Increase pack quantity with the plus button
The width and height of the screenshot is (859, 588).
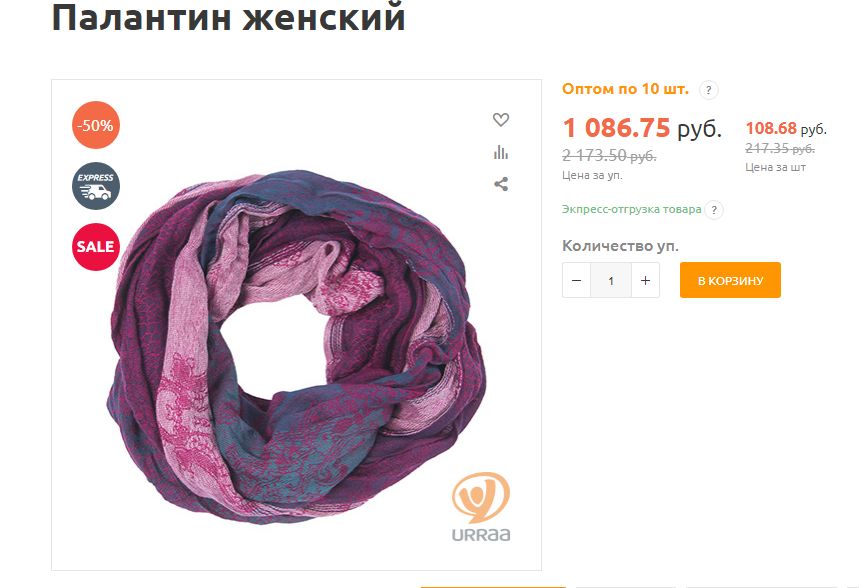pos(645,280)
